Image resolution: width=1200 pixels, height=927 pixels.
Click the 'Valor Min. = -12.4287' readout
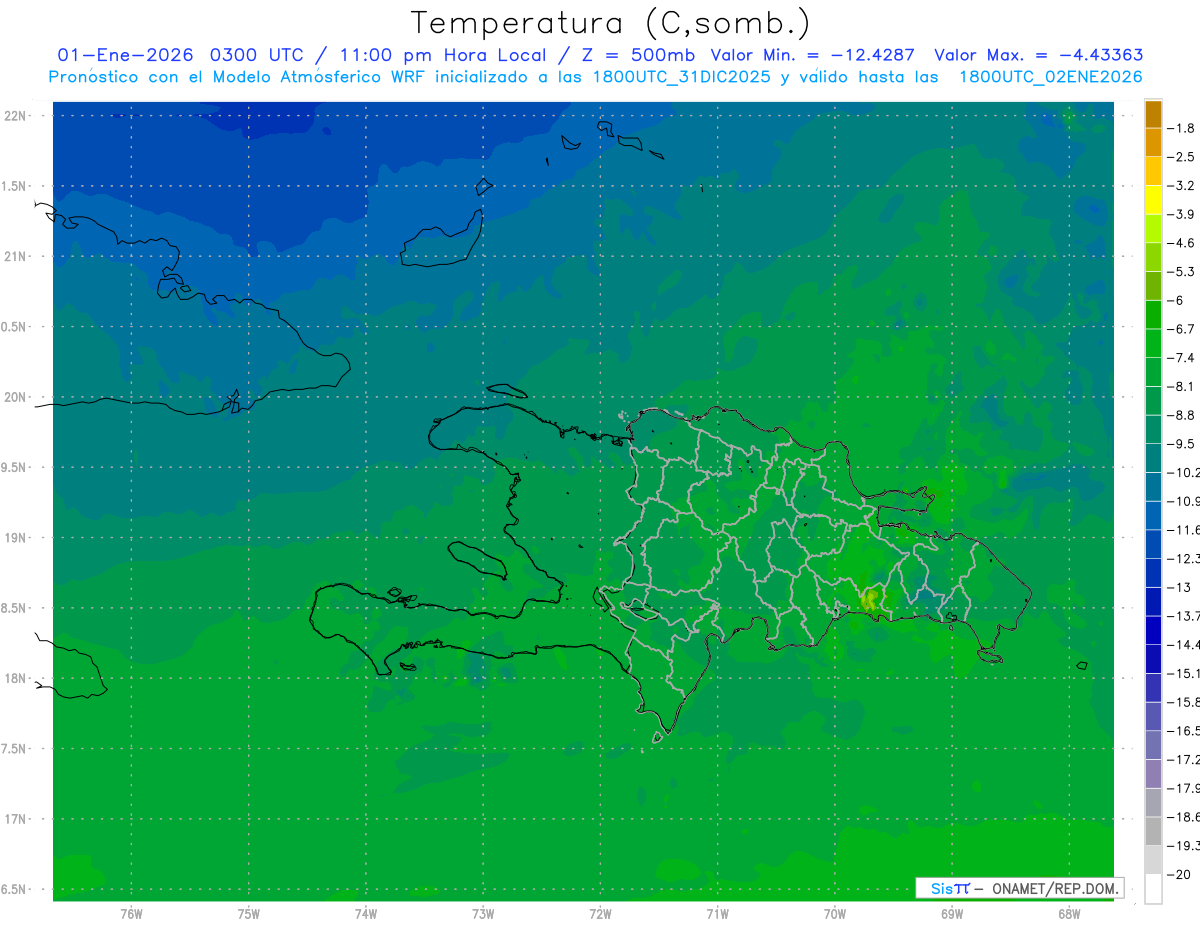[812, 55]
